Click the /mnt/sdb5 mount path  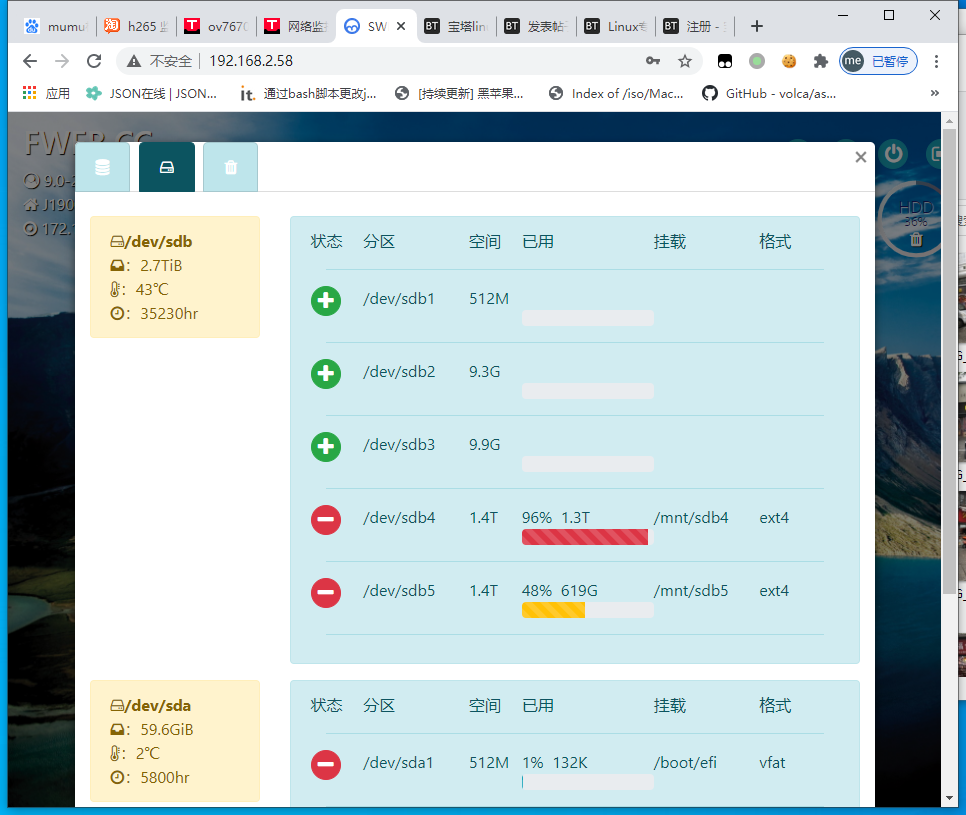pos(691,591)
